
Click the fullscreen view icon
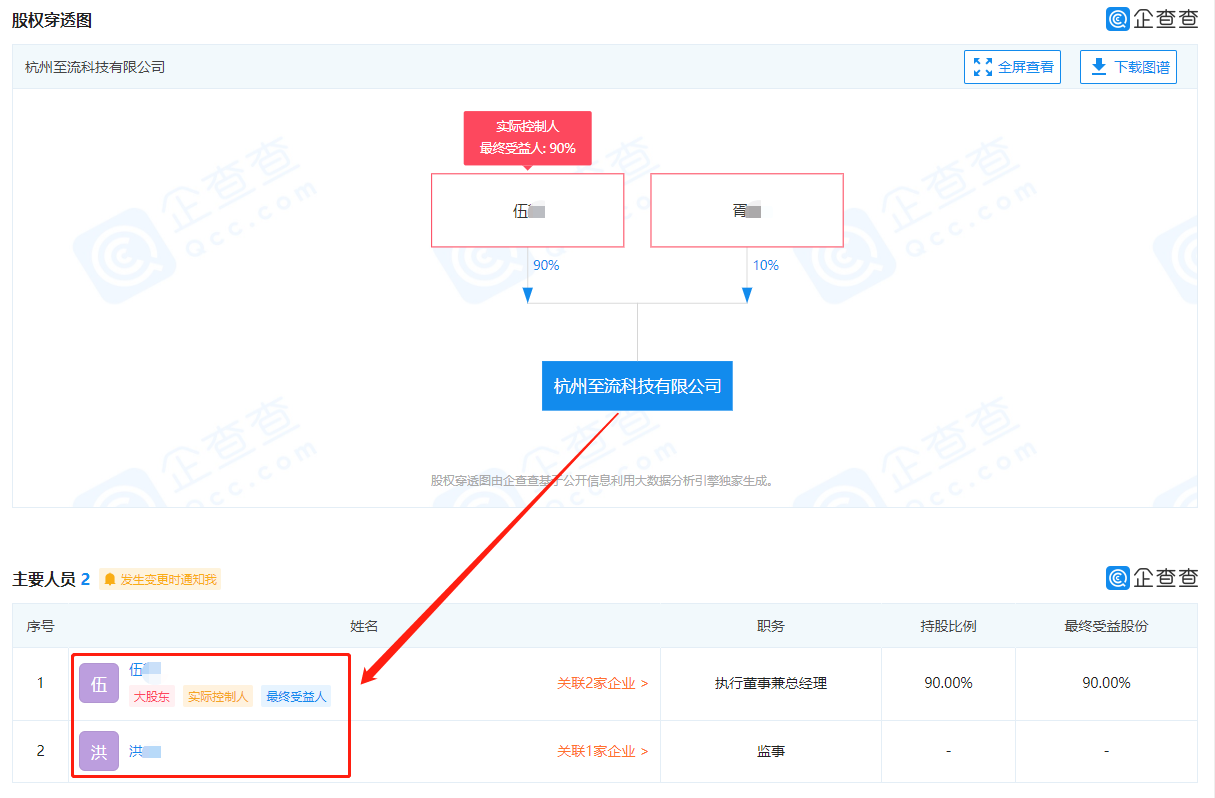pos(983,67)
